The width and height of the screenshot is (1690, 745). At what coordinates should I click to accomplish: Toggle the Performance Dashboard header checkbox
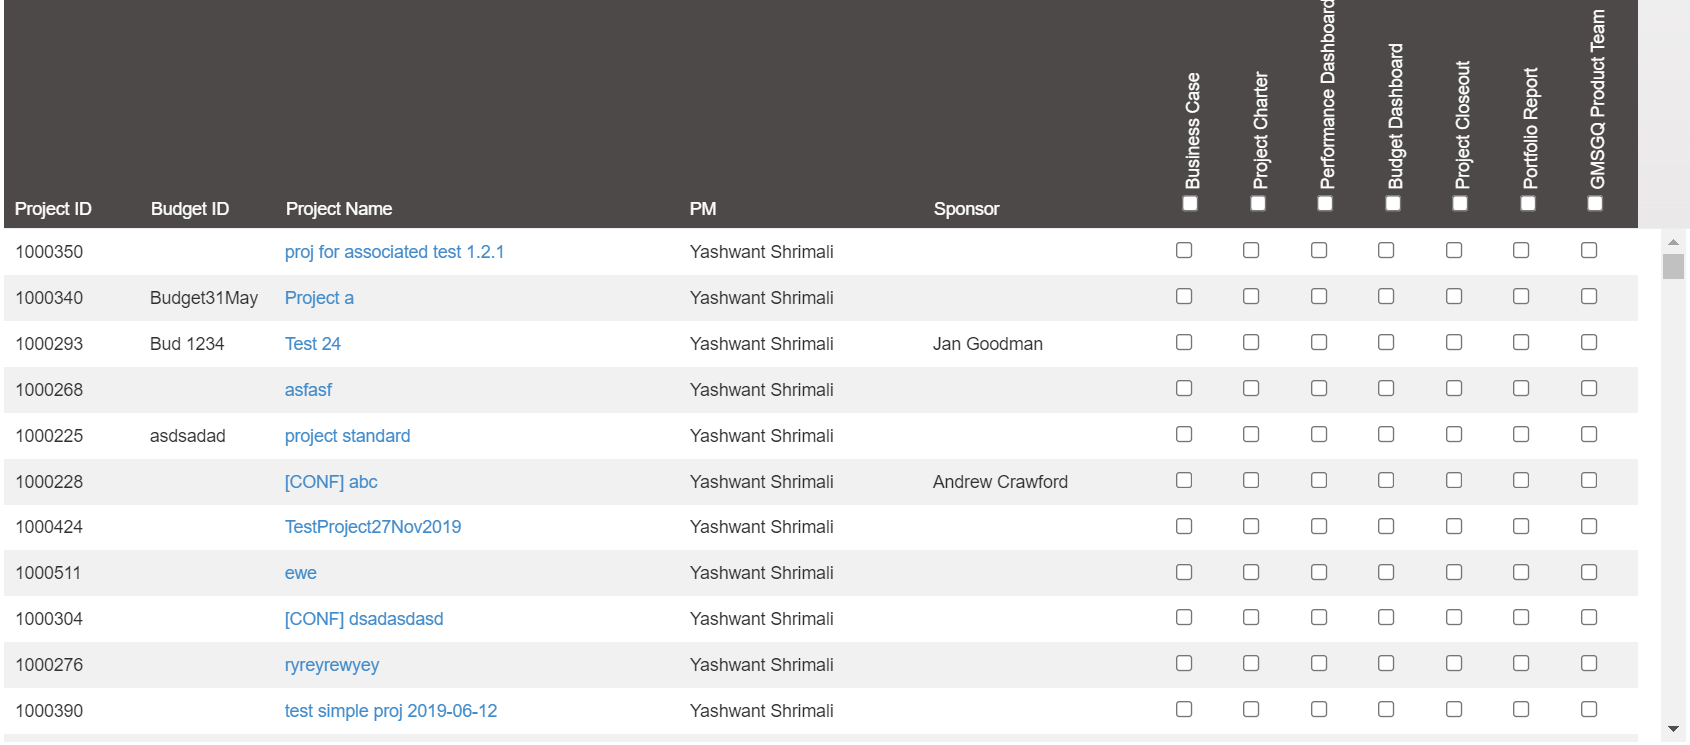[1325, 204]
